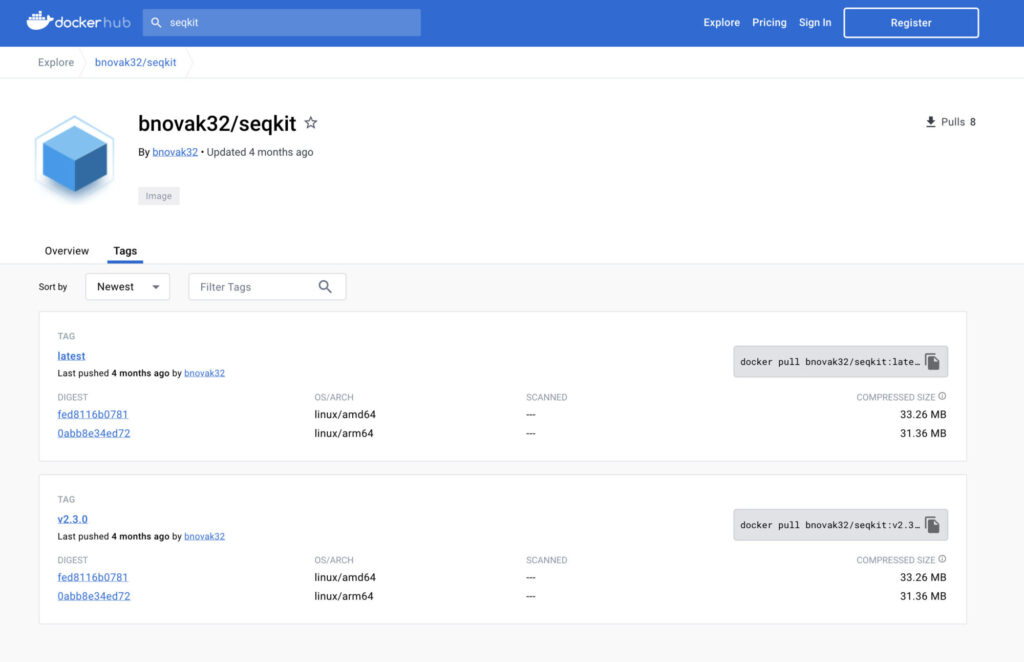This screenshot has width=1024, height=662.
Task: Open the Explore menu in the header
Action: (x=721, y=22)
